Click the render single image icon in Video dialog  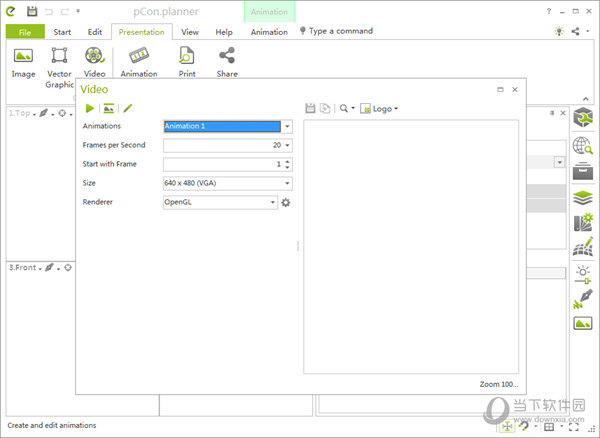(109, 109)
